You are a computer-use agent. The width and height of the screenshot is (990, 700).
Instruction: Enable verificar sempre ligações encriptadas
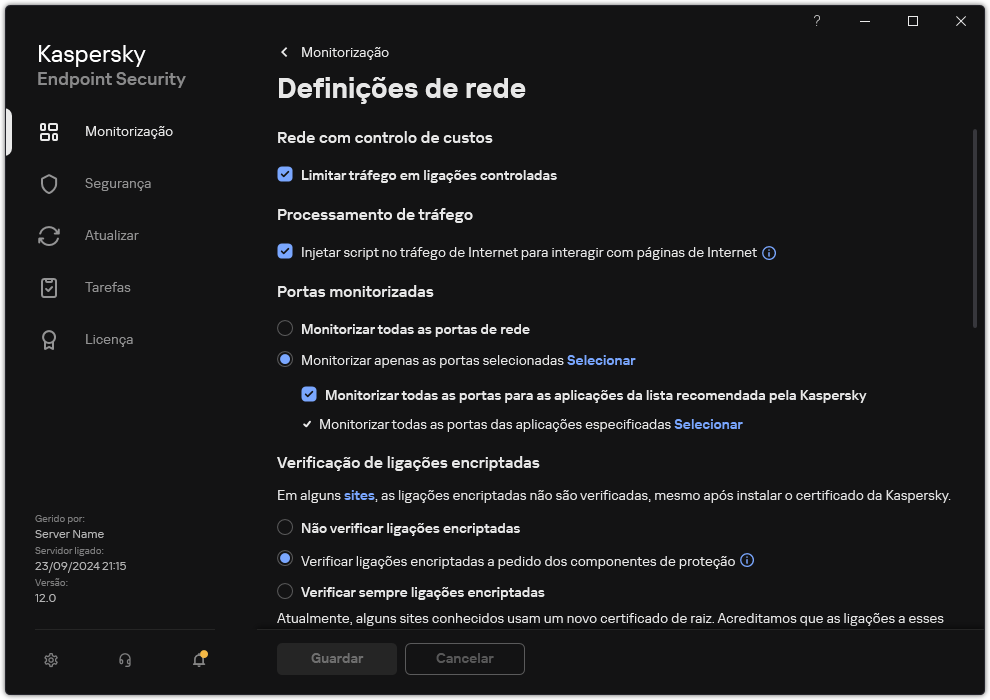(284, 592)
